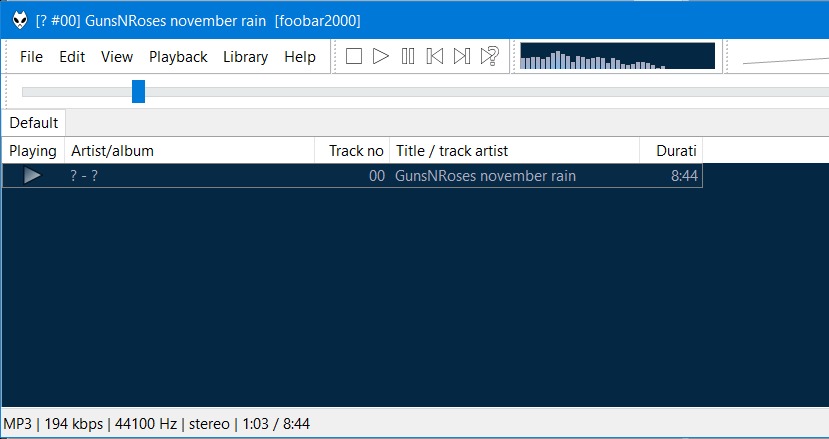Viewport: 829px width, 439px height.
Task: Click '44100 Hz' in the status bar
Action: coord(146,424)
